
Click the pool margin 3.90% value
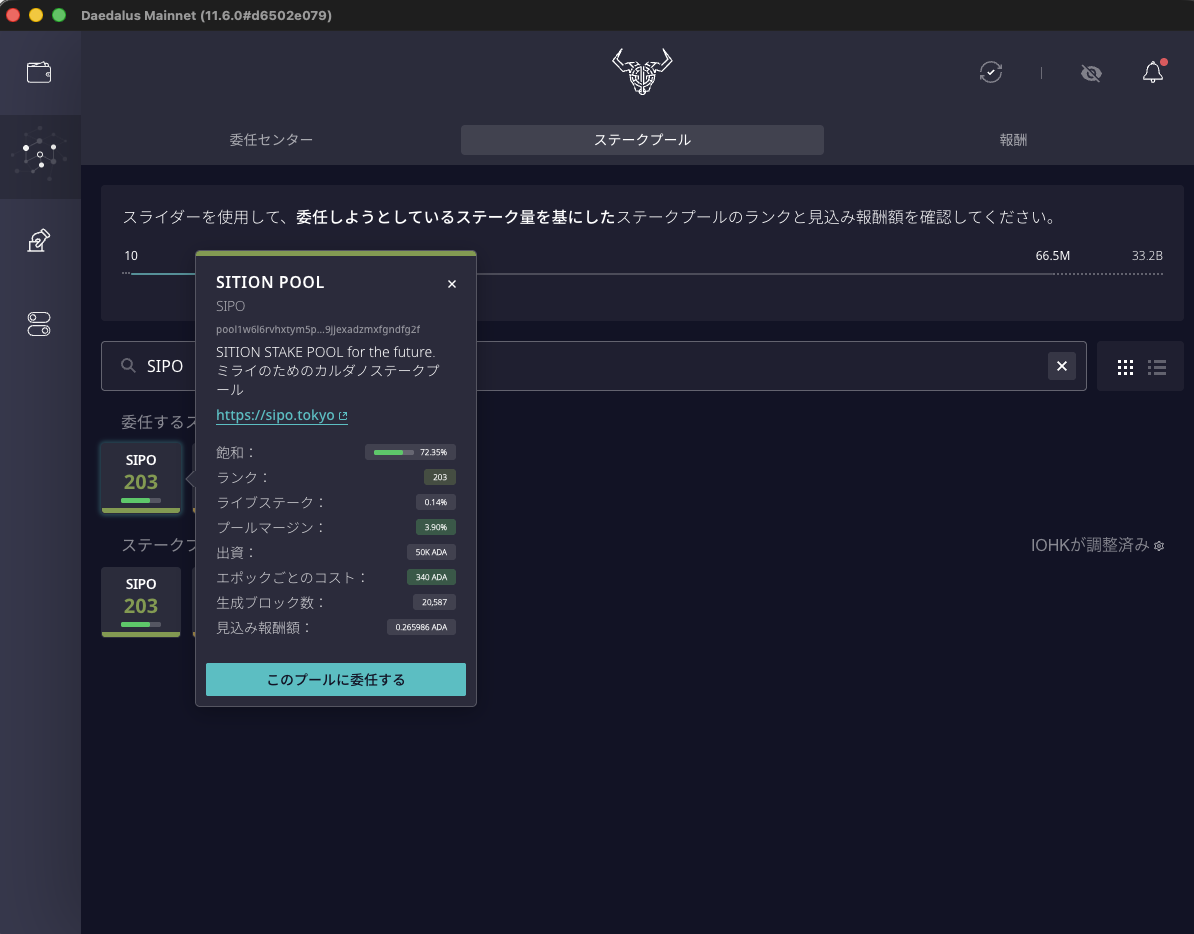tap(436, 527)
